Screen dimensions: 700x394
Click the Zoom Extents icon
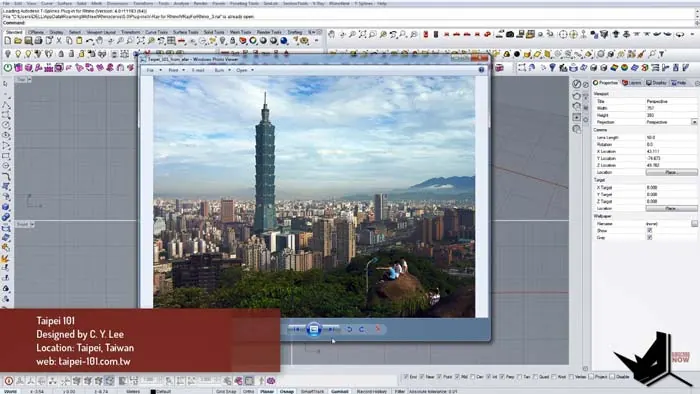[x=141, y=41]
